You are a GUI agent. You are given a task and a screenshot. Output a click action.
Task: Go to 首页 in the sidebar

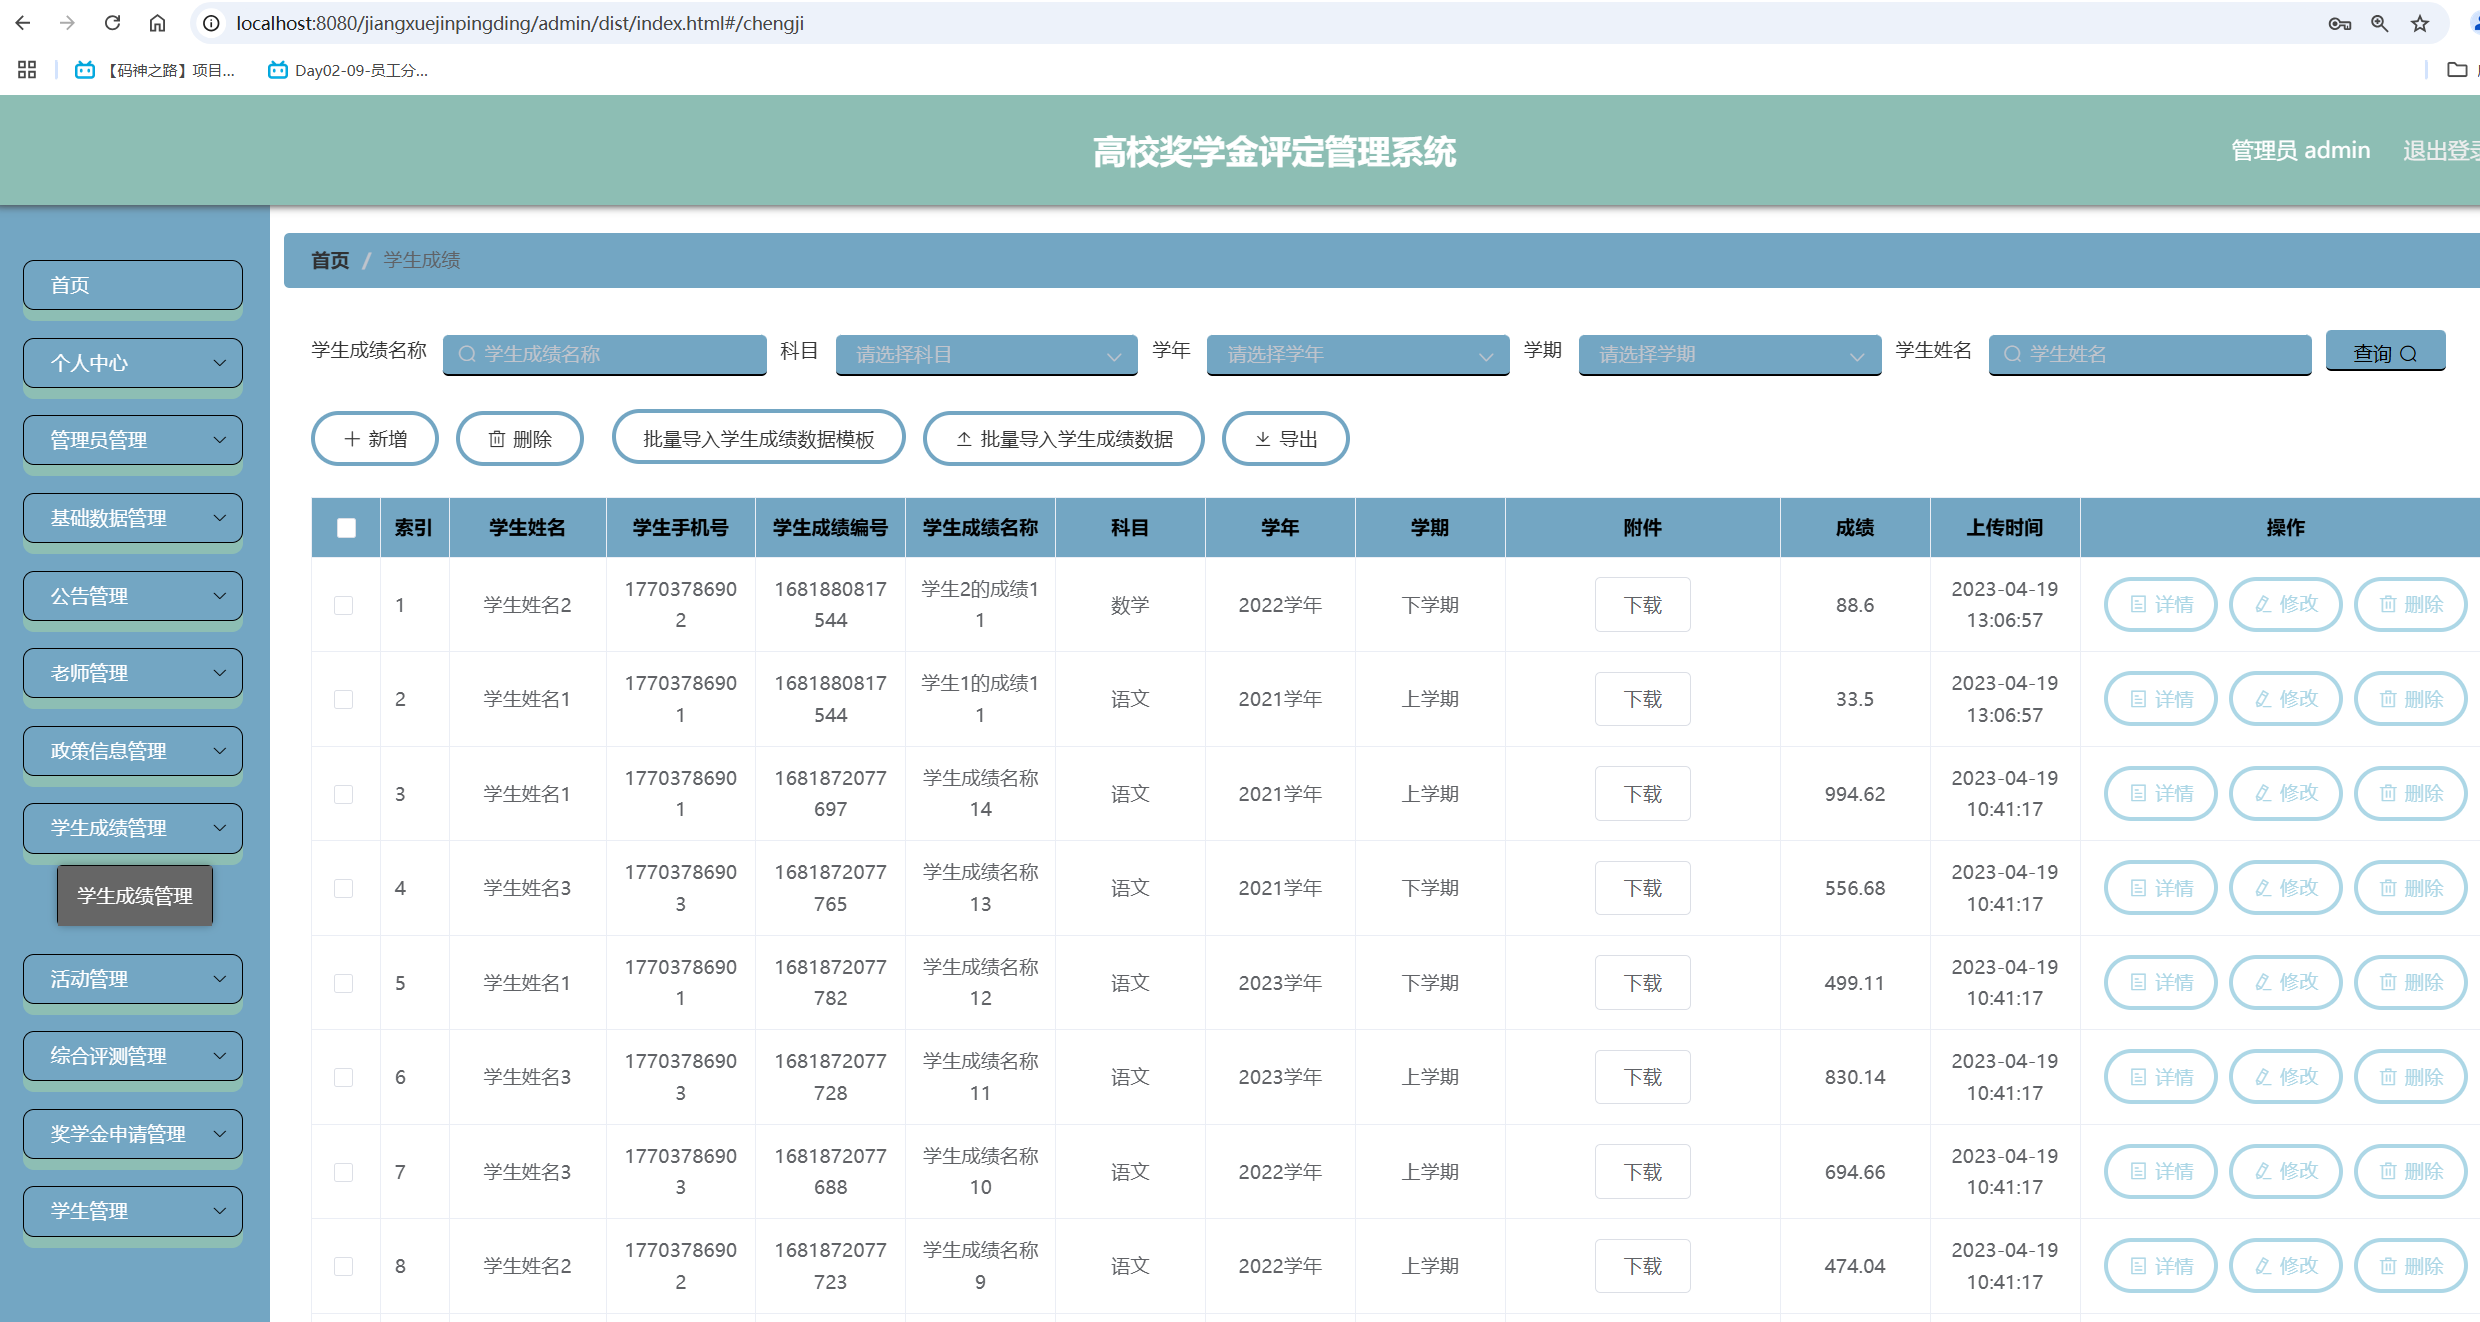pos(133,285)
